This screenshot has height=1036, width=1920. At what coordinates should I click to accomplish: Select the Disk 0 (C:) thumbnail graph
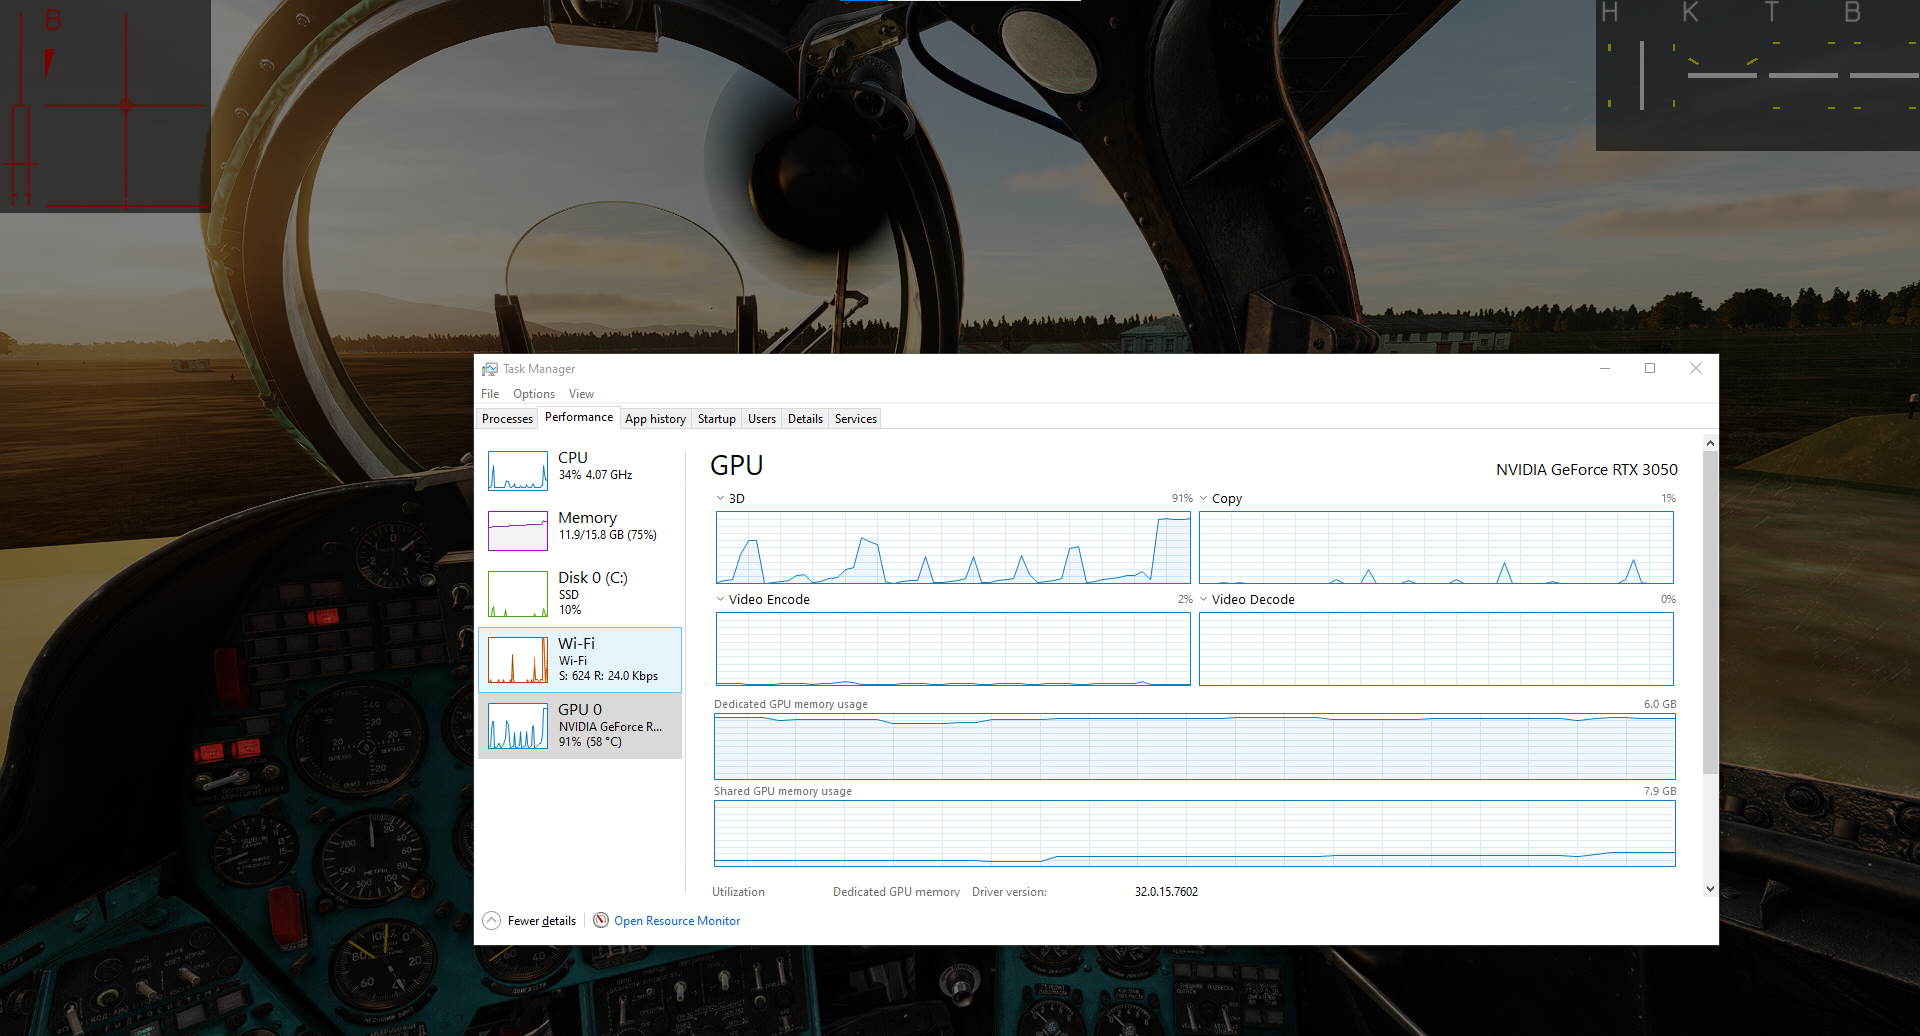tap(518, 594)
